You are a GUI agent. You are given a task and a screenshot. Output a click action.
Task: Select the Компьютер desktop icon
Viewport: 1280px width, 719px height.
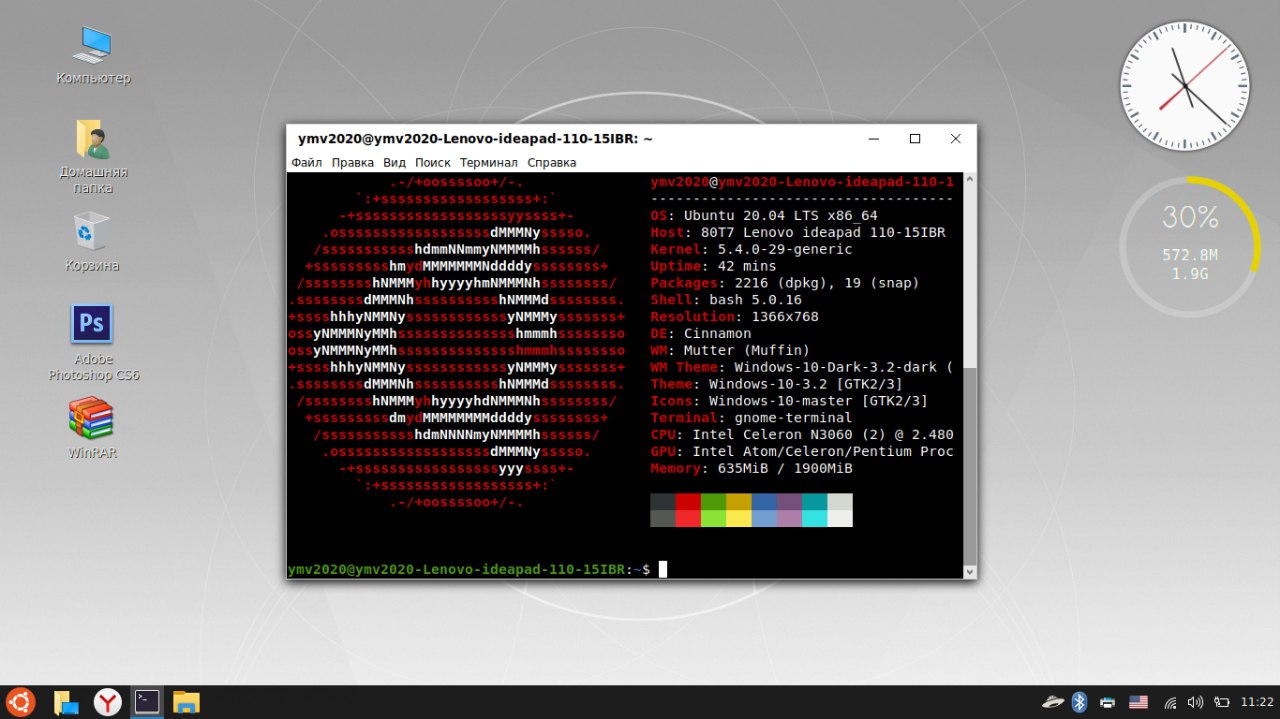click(x=93, y=55)
